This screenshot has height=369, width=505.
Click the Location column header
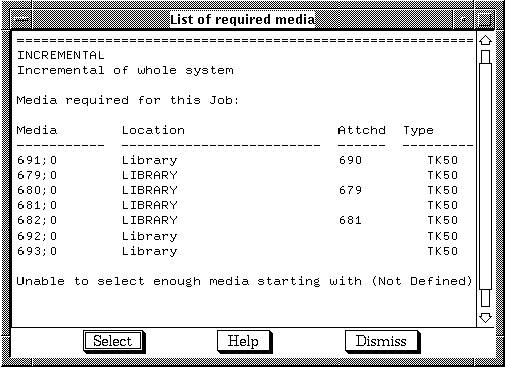pyautogui.click(x=153, y=130)
